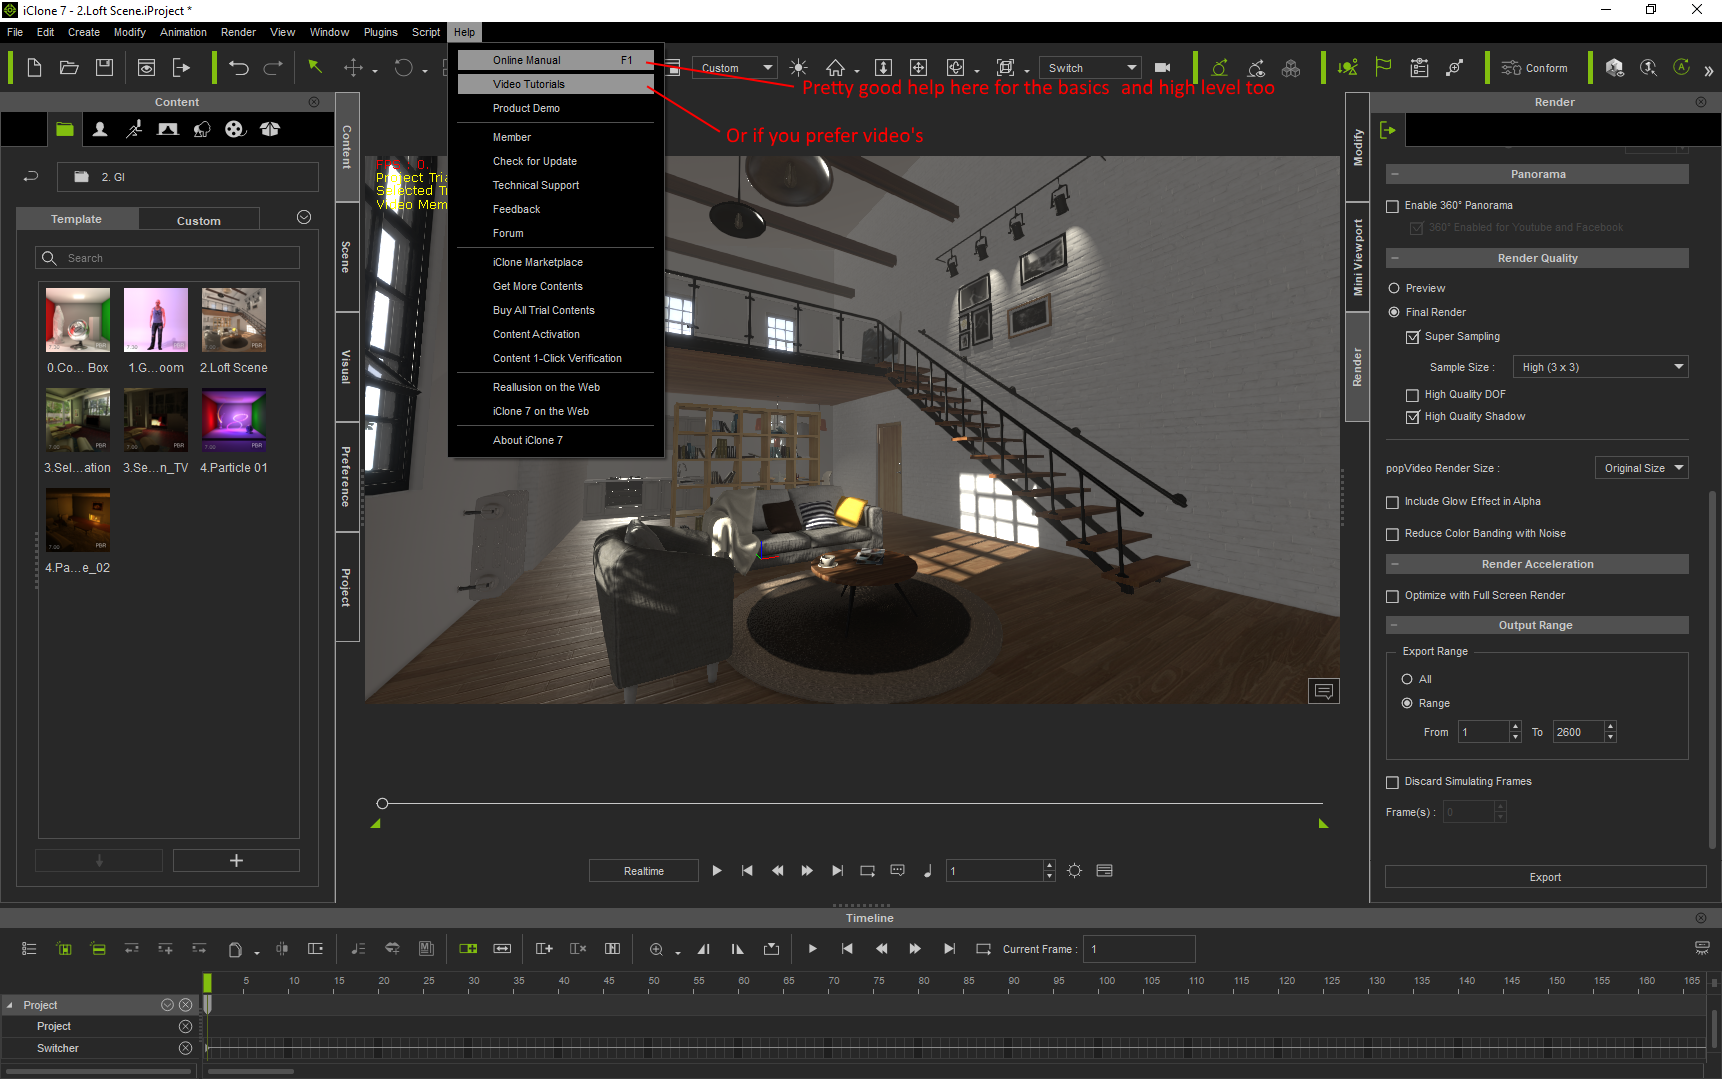Click the Export button
This screenshot has width=1722, height=1079.
1545,877
